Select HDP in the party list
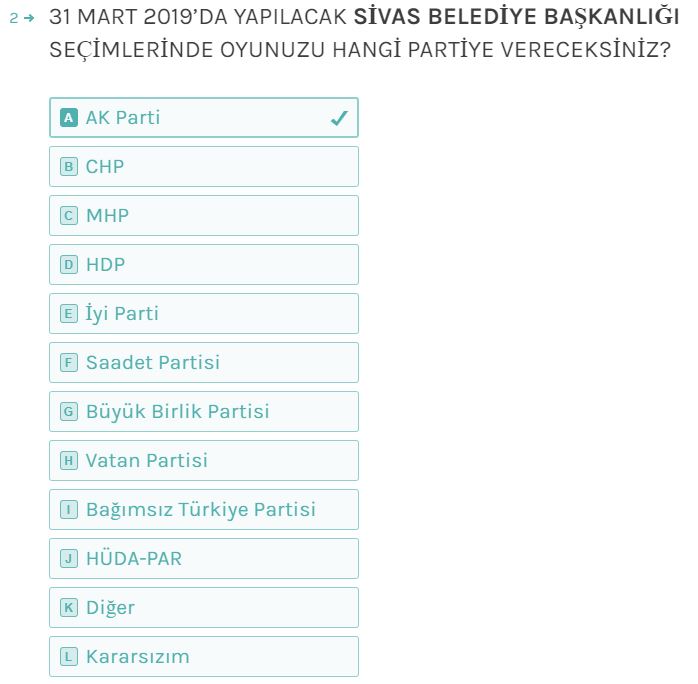The width and height of the screenshot is (698, 684). click(x=203, y=265)
